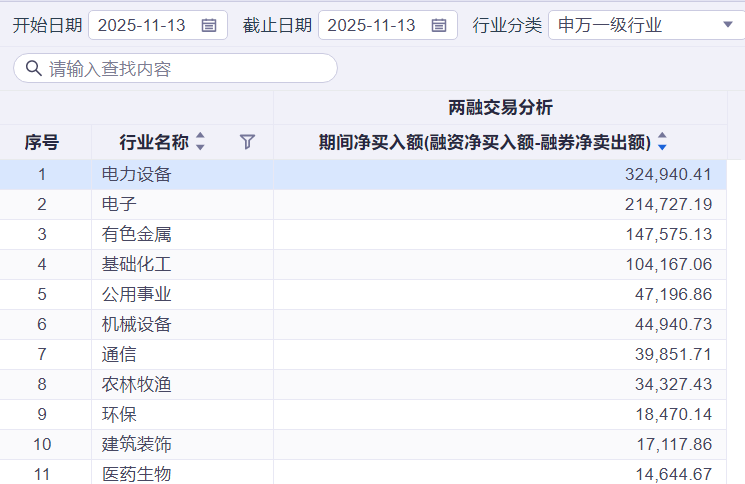The width and height of the screenshot is (745, 484).
Task: Click the filter funnel icon for 行业名称
Action: pos(247,142)
